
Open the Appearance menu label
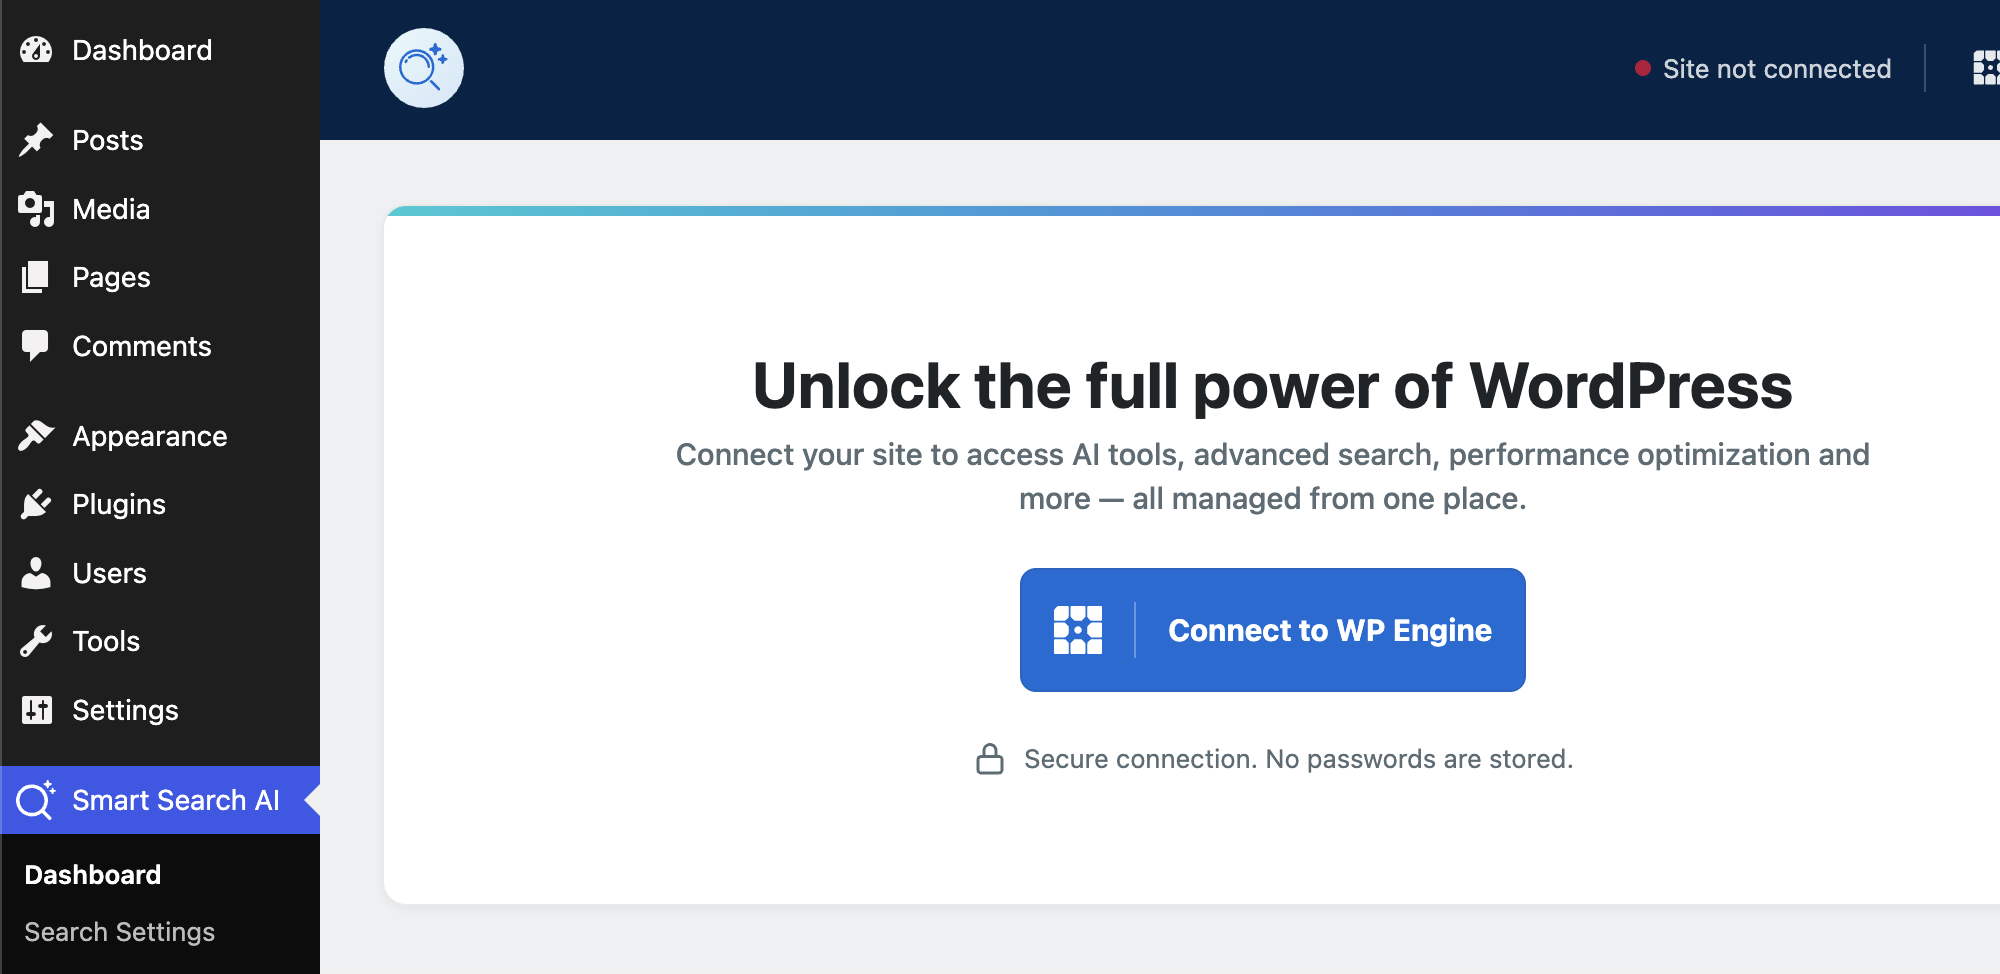150,436
